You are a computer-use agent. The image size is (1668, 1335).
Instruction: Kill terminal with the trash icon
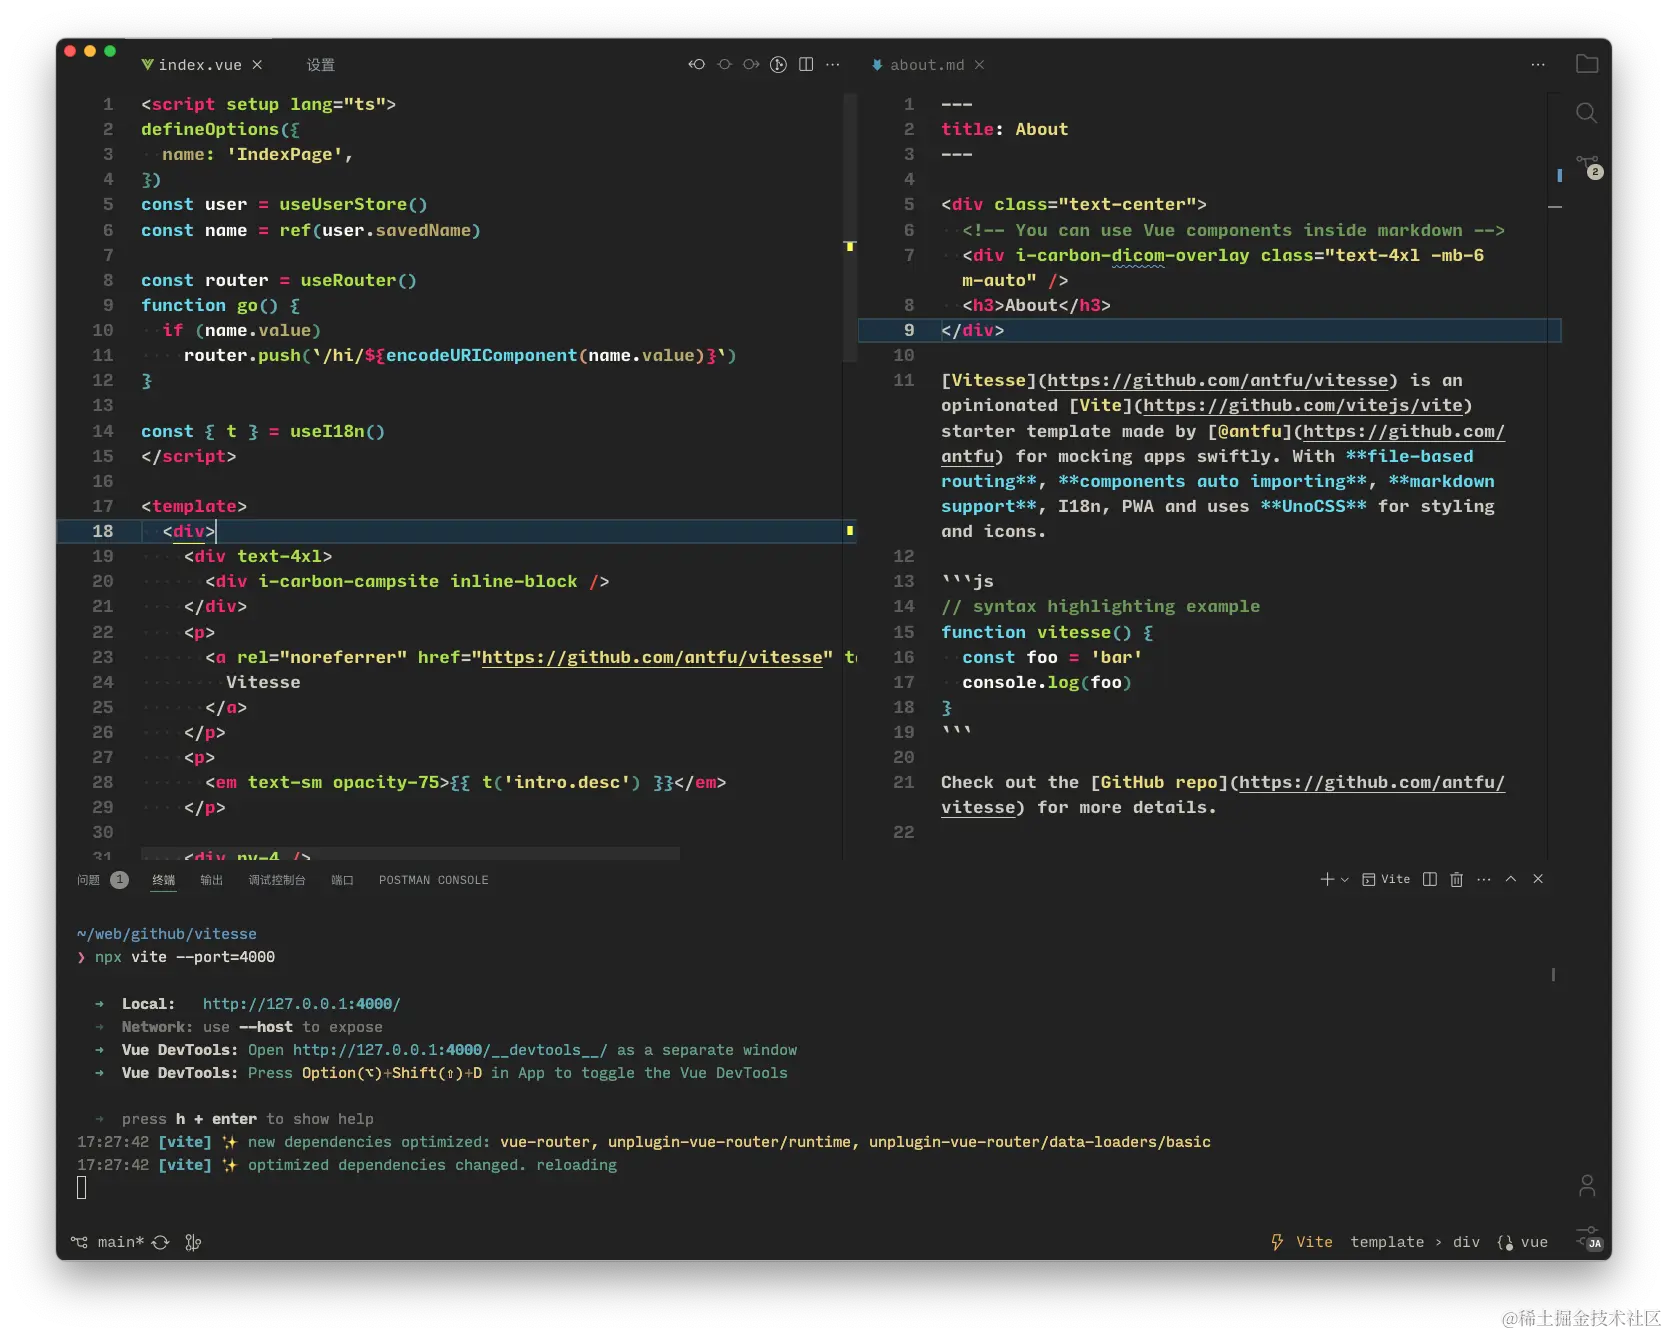[1456, 879]
